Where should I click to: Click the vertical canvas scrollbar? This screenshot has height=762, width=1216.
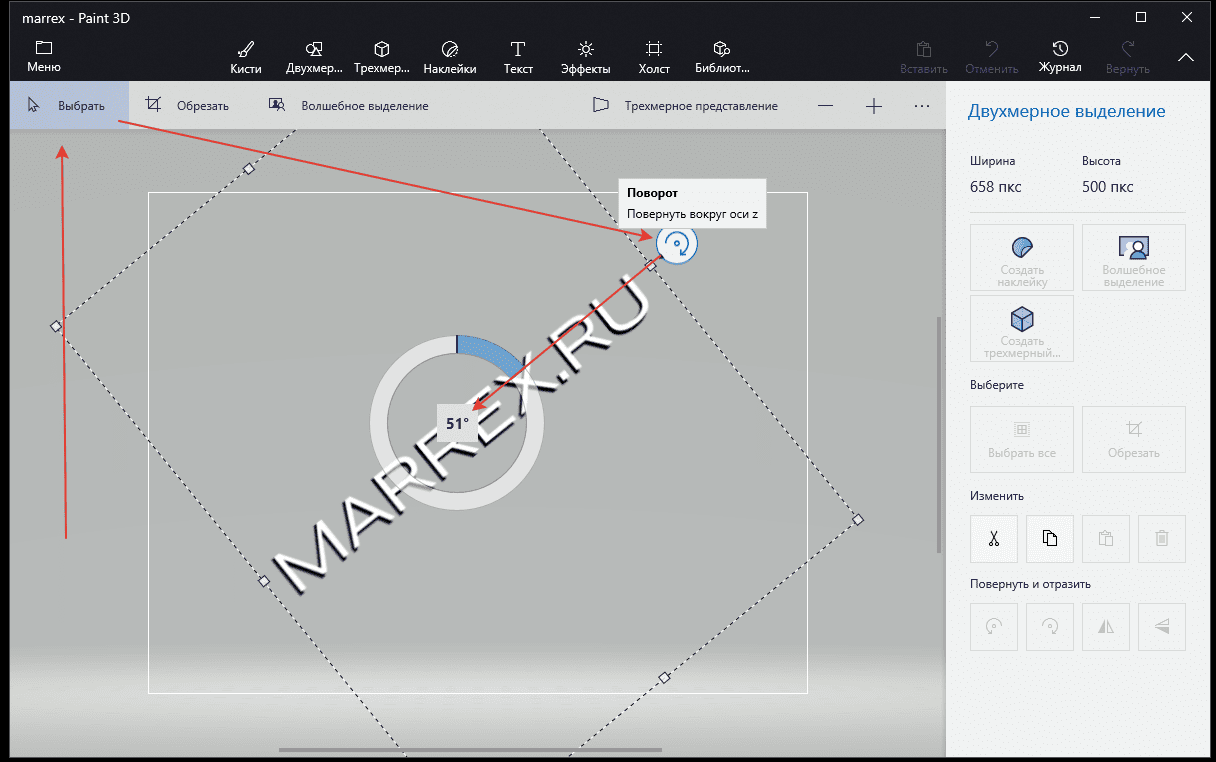click(x=939, y=435)
